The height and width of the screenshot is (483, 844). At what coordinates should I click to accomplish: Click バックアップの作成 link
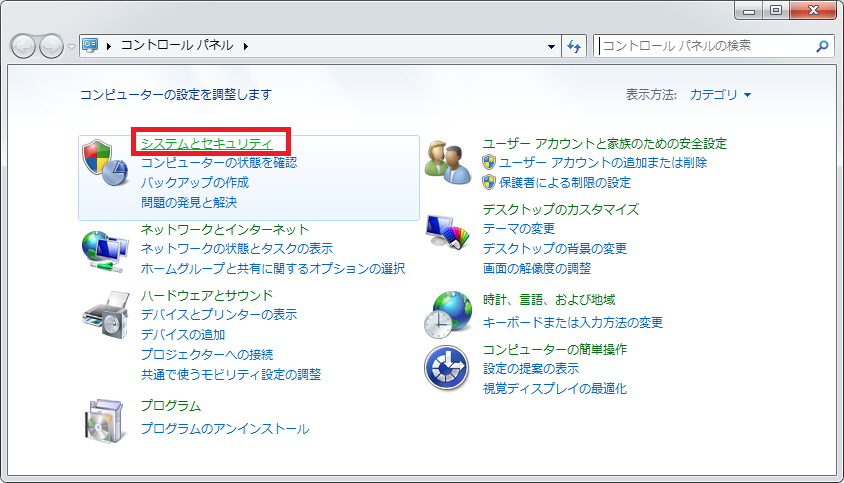pos(195,182)
